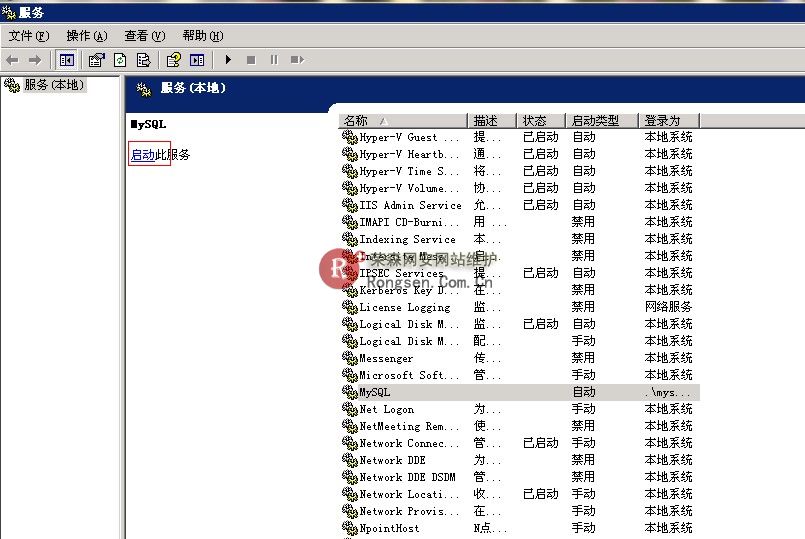This screenshot has width=805, height=539.
Task: Toggle the Show/Hide Console Tree icon
Action: pos(66,60)
